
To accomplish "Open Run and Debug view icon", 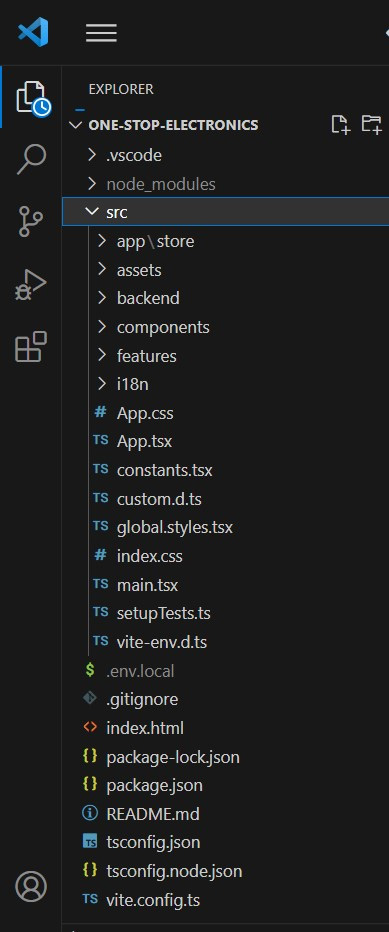I will 31,284.
